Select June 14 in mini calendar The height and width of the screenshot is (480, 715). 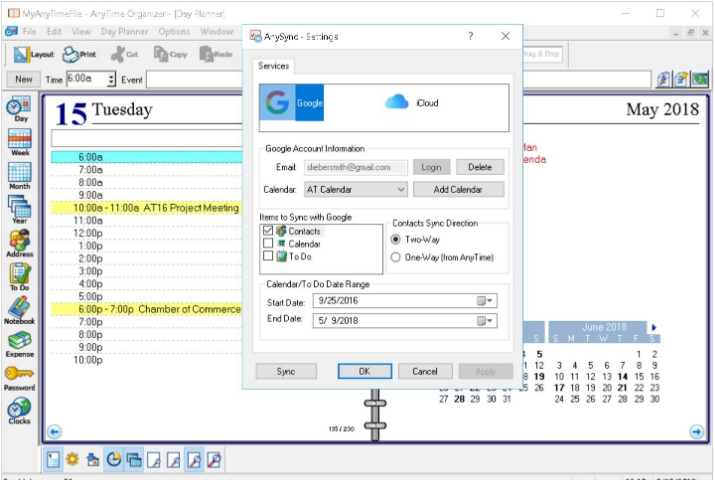(x=622, y=377)
